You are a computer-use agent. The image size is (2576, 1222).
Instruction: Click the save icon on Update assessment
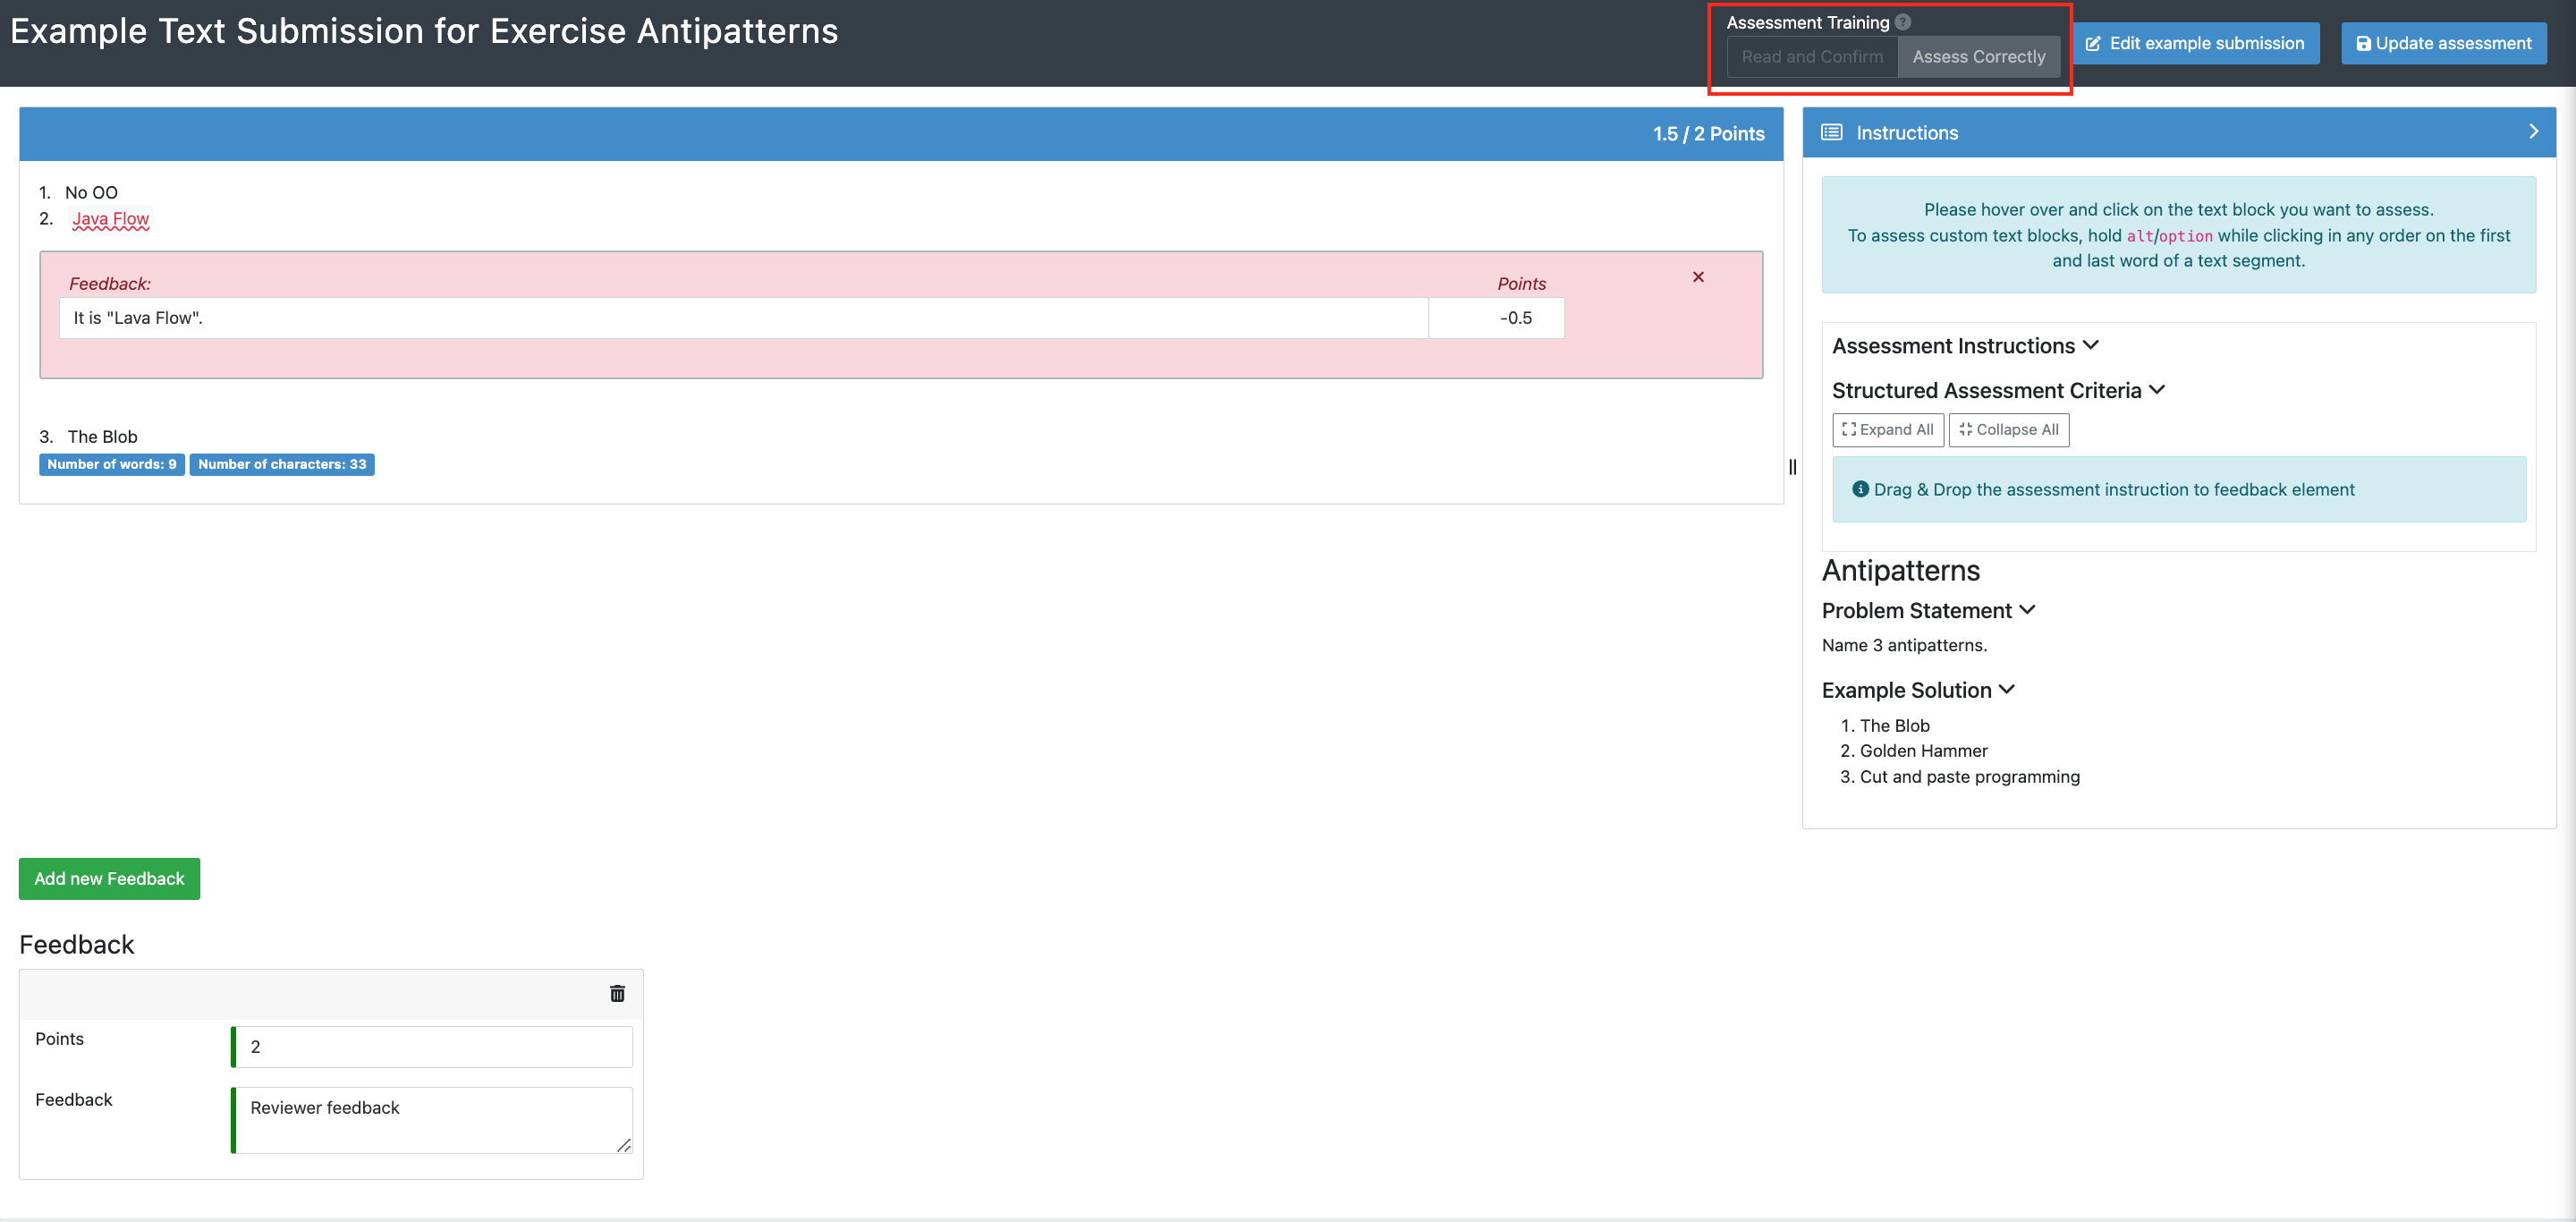pos(2364,43)
